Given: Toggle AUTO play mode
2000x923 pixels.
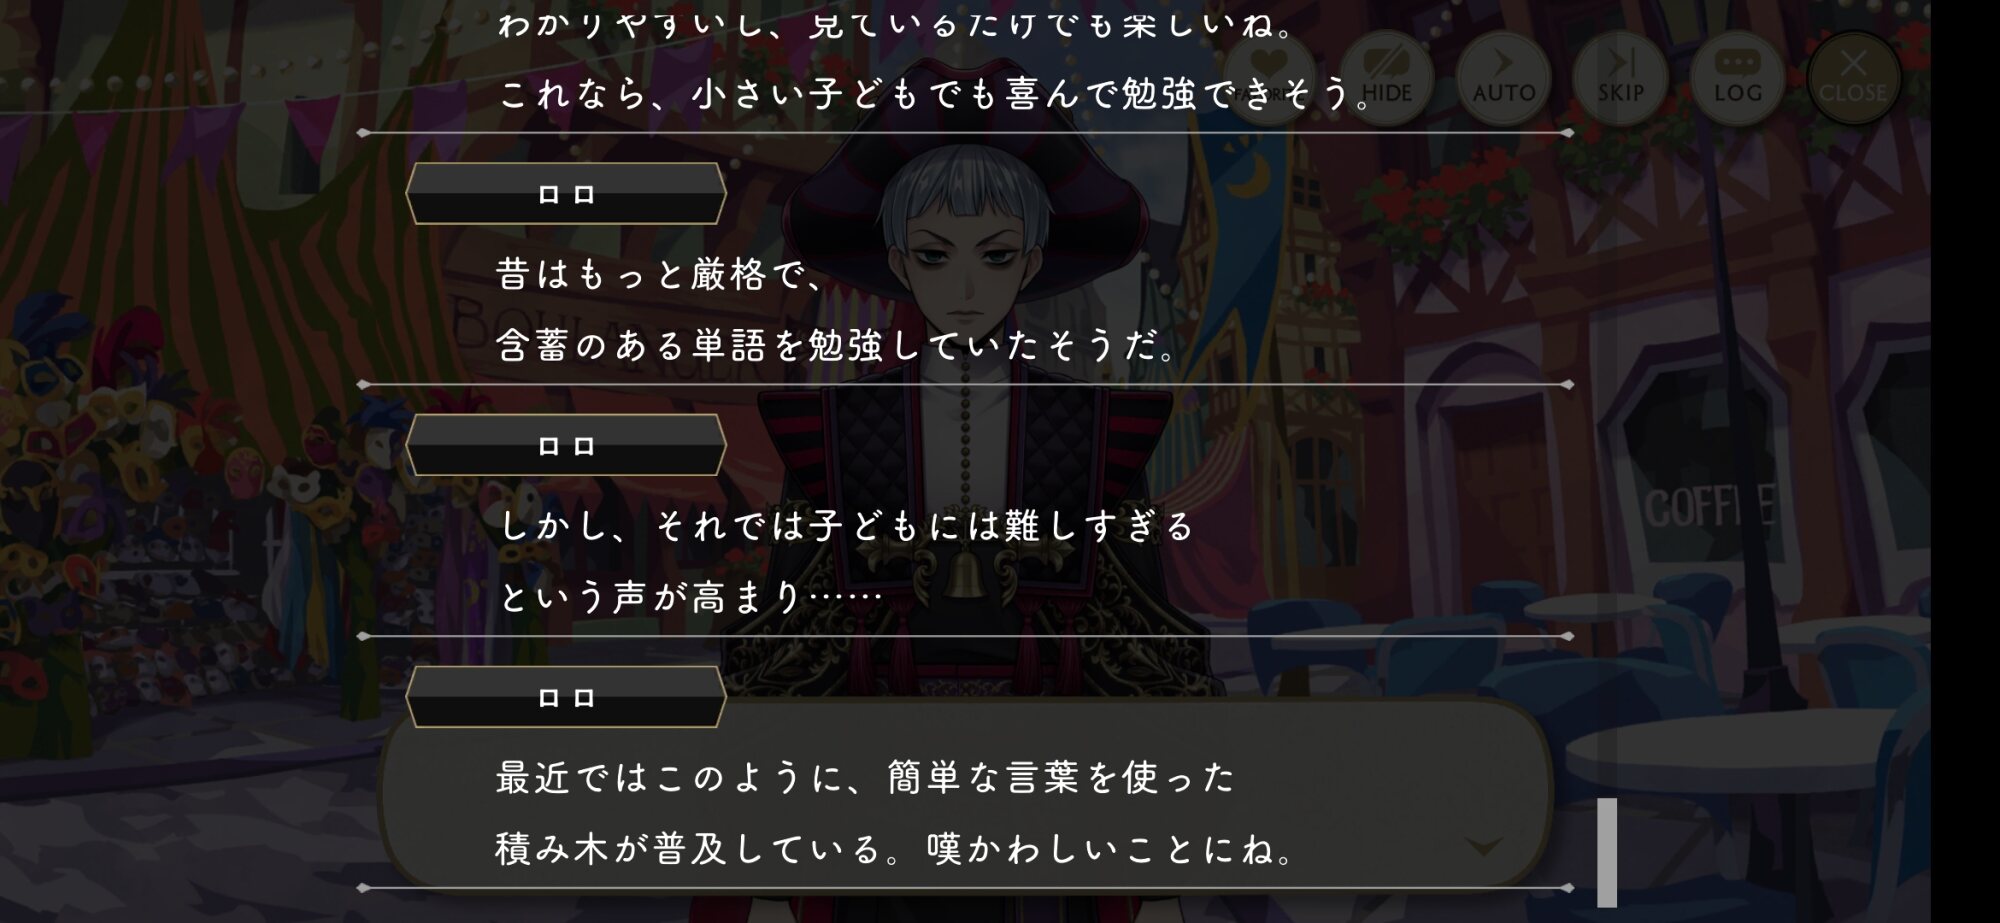Looking at the screenshot, I should pos(1503,78).
